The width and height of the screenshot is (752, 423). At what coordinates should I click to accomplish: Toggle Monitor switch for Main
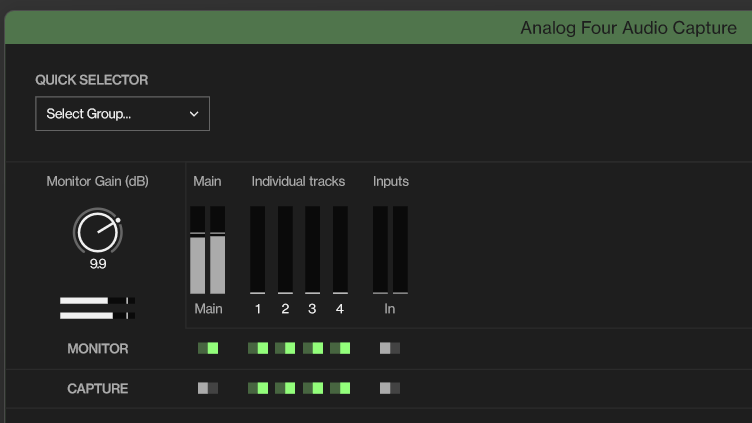pos(208,348)
